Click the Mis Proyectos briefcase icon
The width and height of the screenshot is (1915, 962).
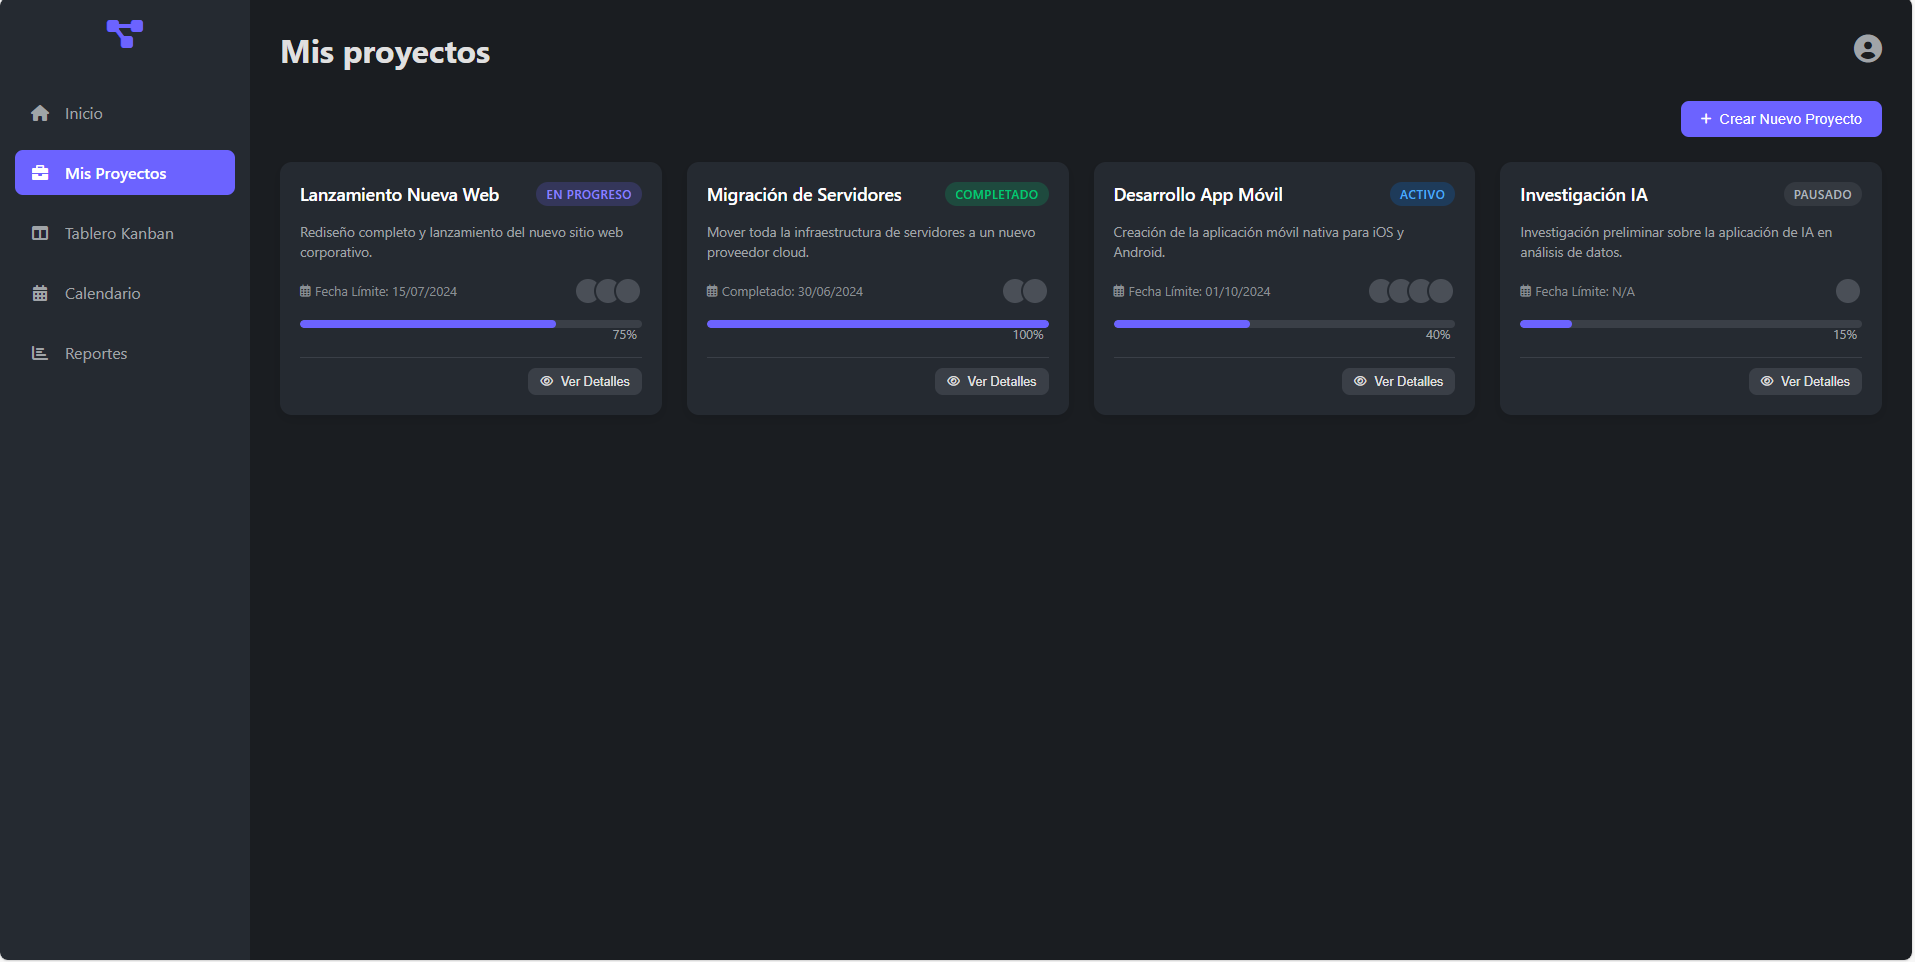click(40, 174)
